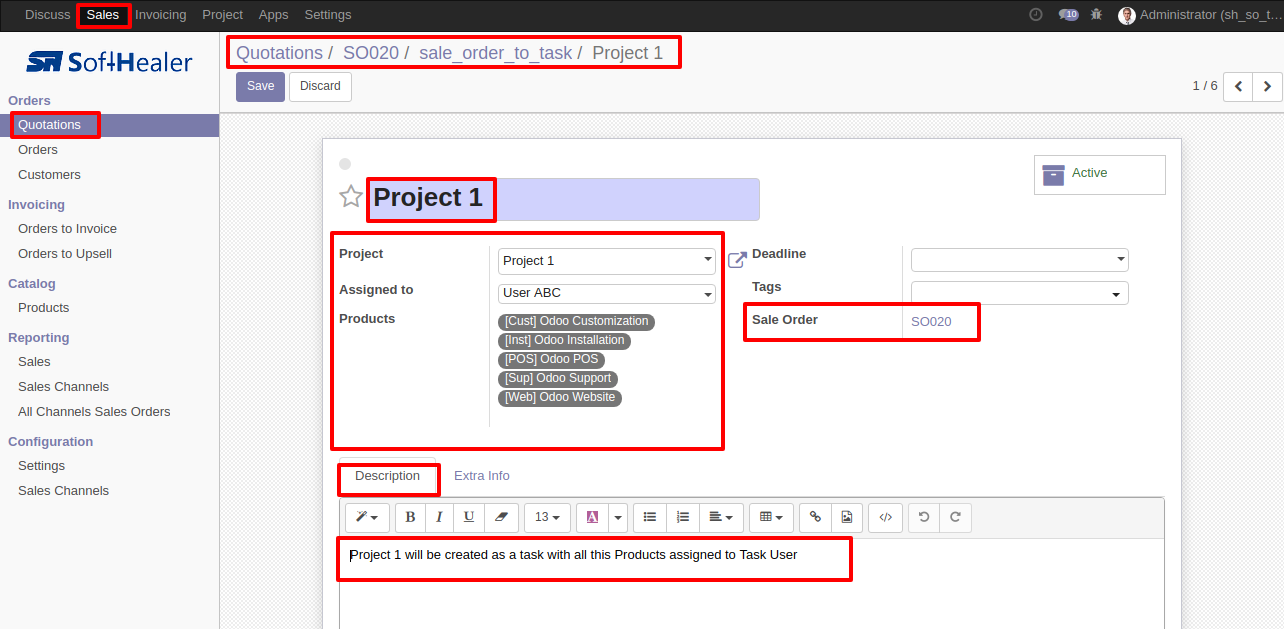Click the Discard button

click(x=320, y=86)
